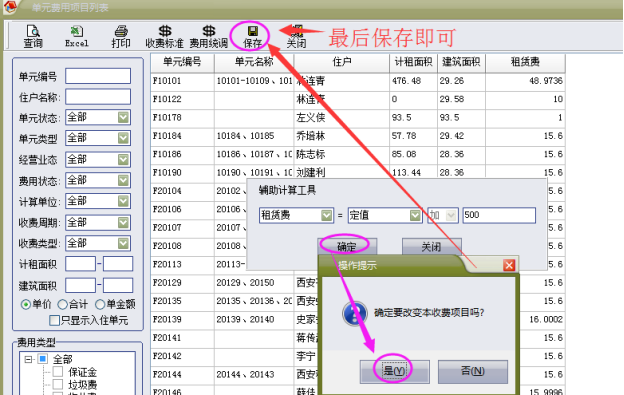Click the cell 20139、20140
Screen dimensions: 624x395
click(254, 319)
